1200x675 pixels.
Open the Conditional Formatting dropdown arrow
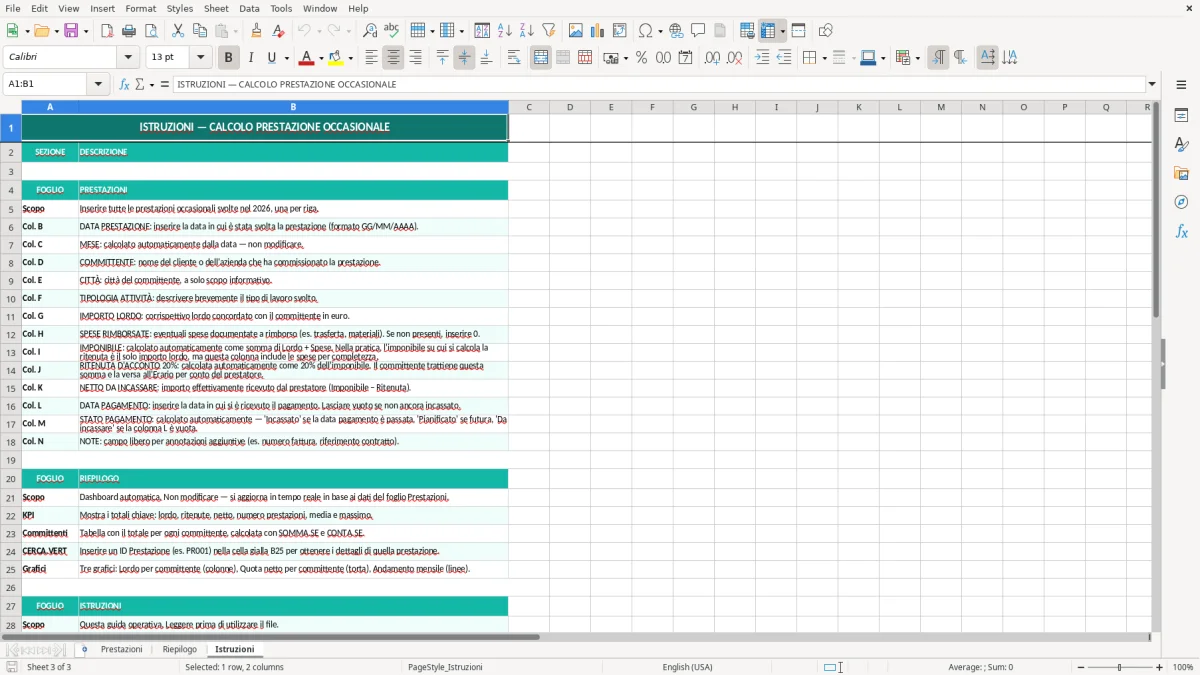pyautogui.click(x=917, y=58)
